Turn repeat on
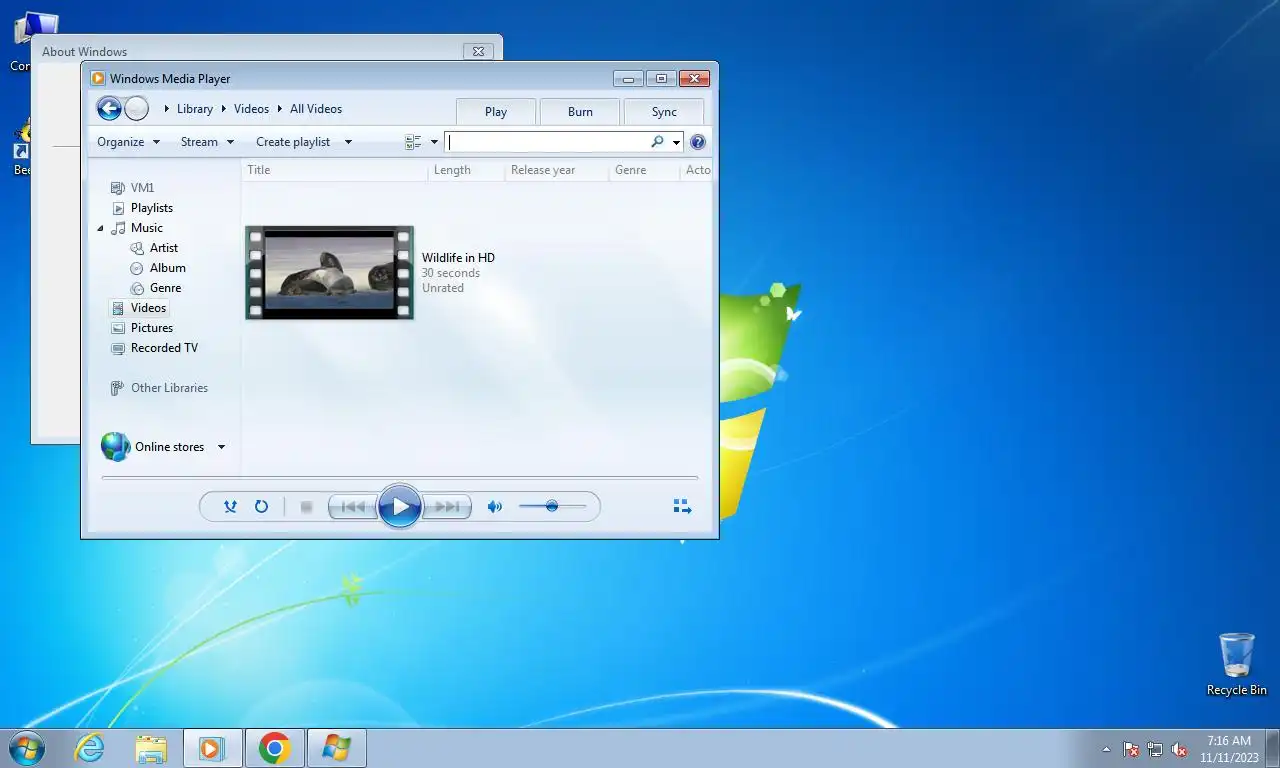 click(x=261, y=507)
